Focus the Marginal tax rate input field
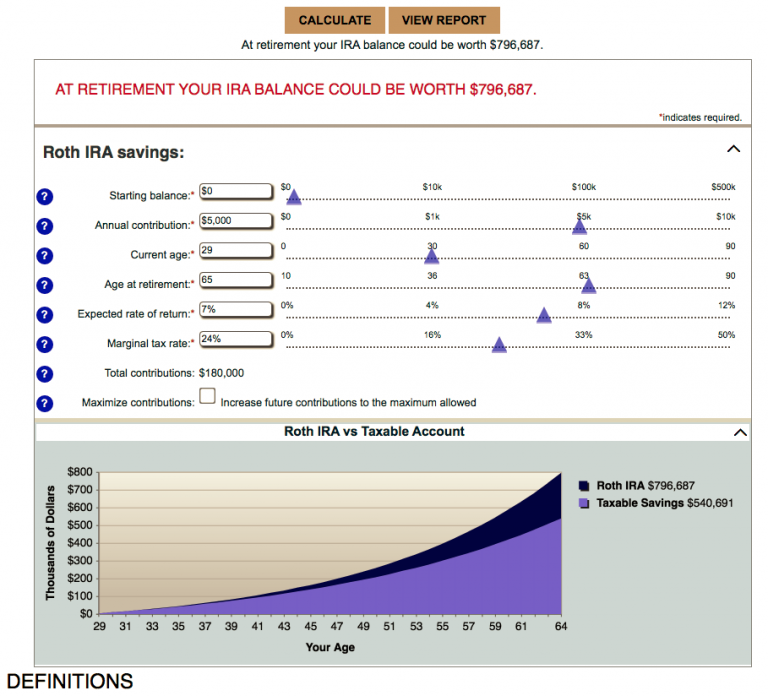This screenshot has height=696, width=768. pyautogui.click(x=236, y=339)
